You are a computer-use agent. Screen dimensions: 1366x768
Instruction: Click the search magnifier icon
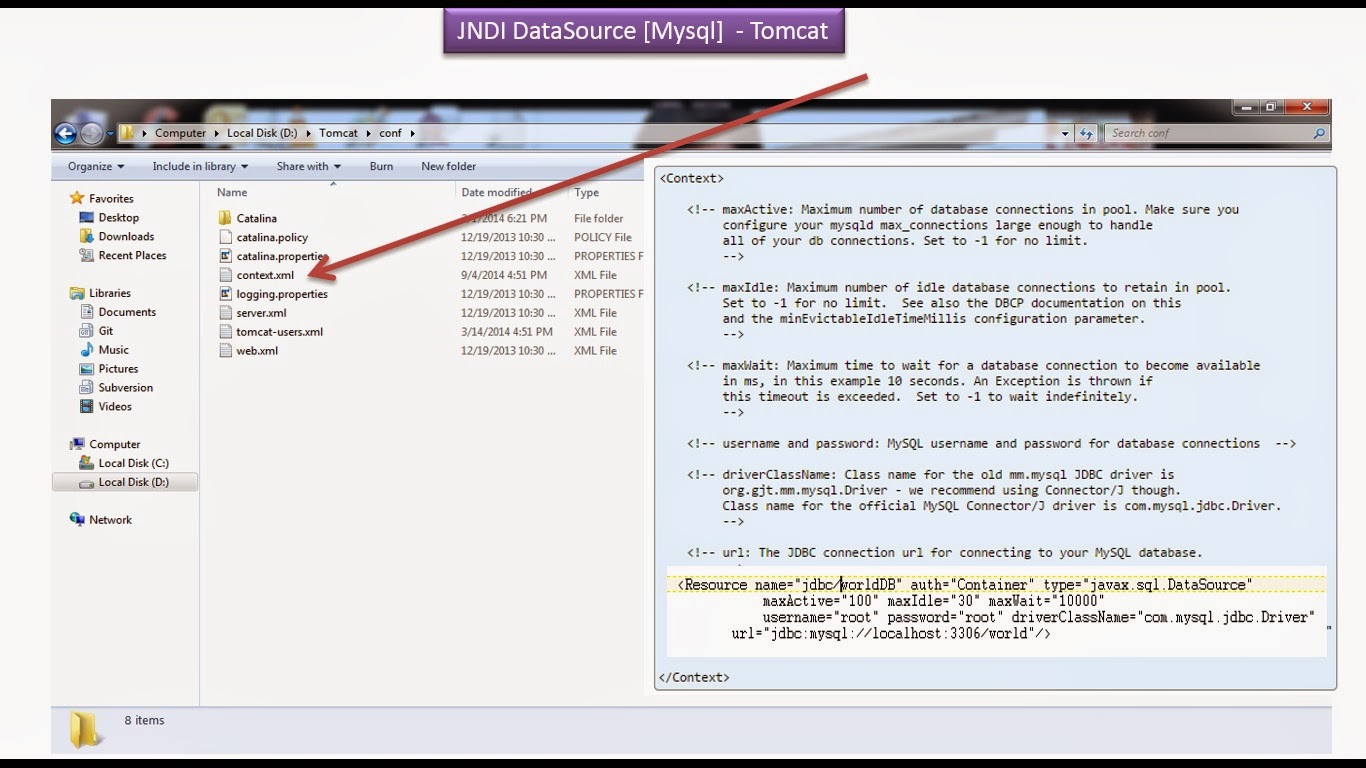coord(1319,133)
